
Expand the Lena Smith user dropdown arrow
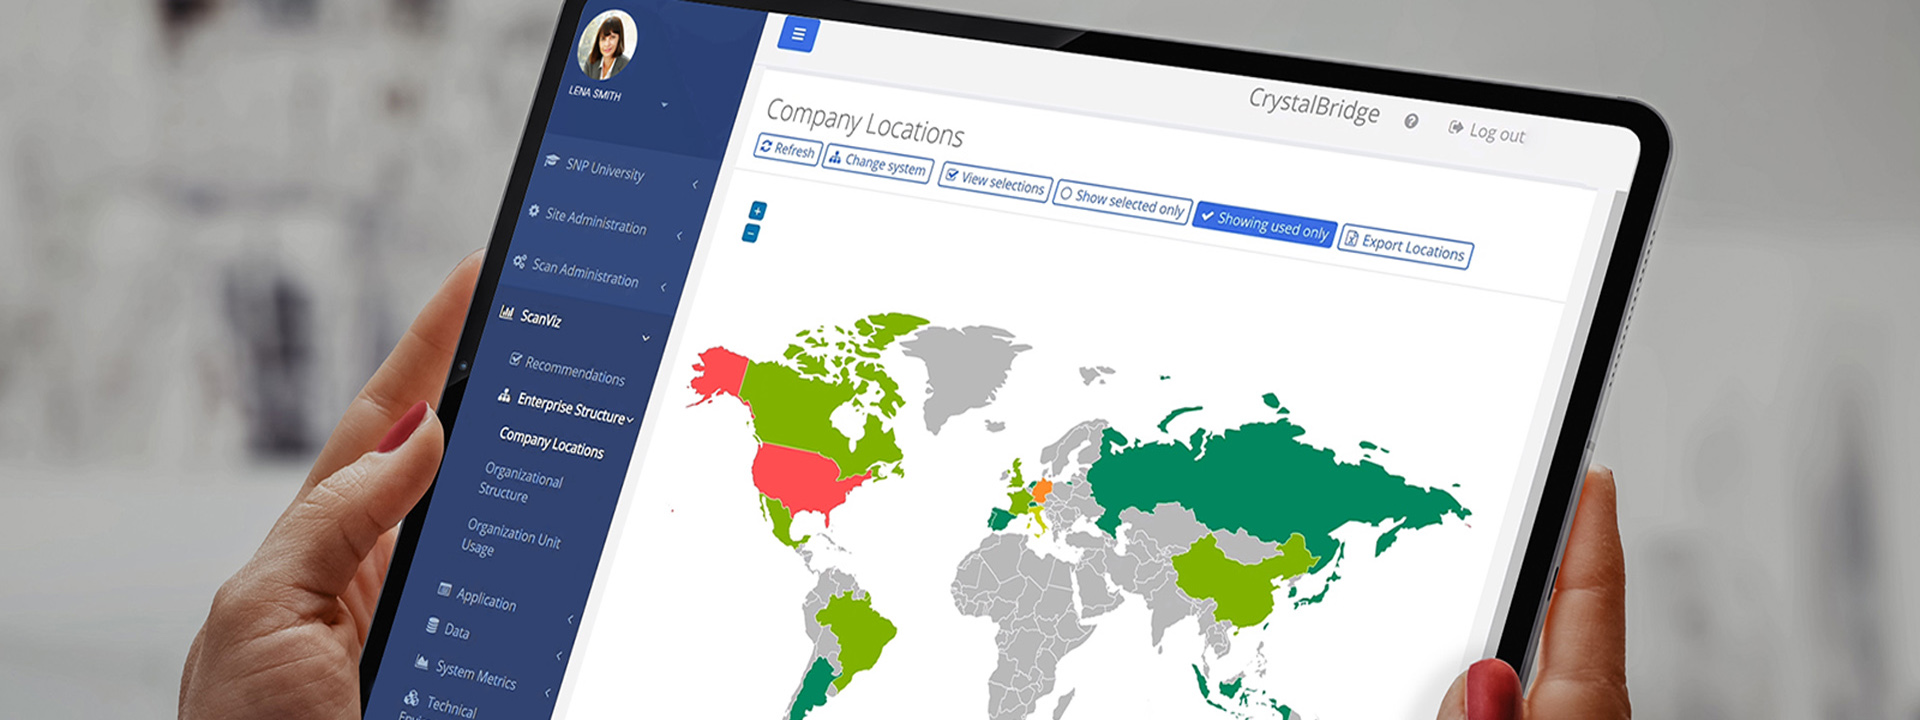(x=664, y=105)
